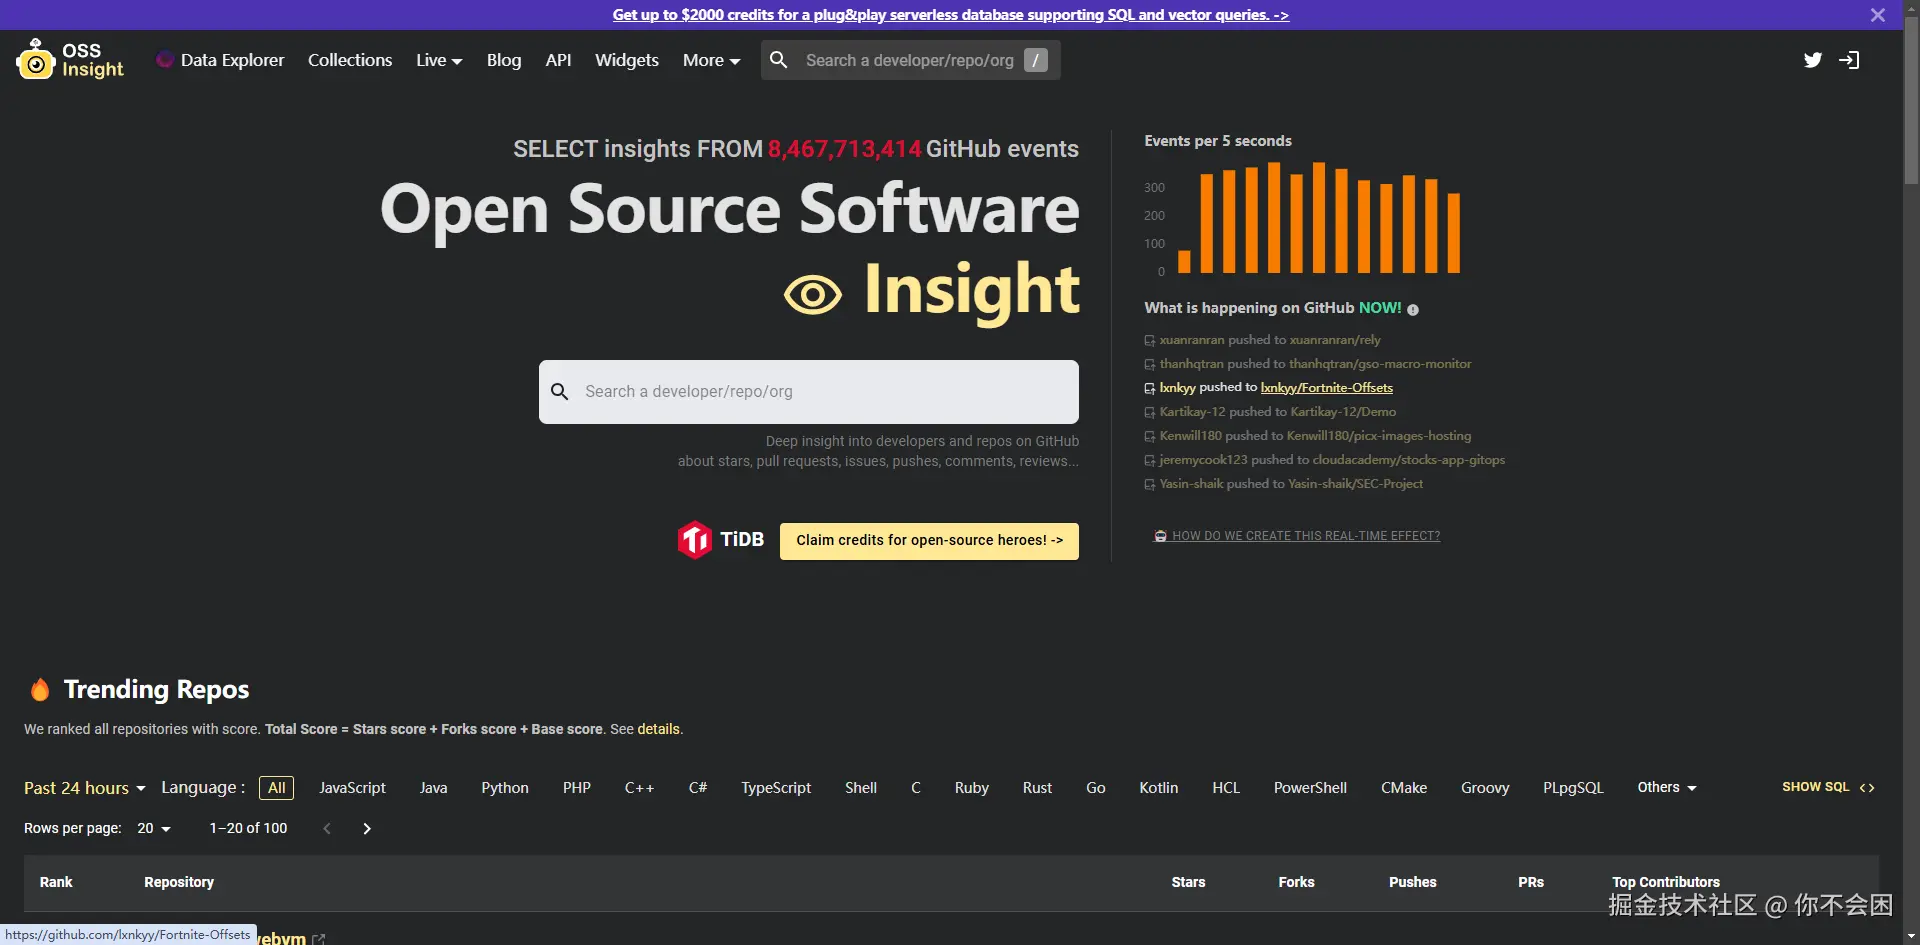Click the Repository column header

coord(179,882)
